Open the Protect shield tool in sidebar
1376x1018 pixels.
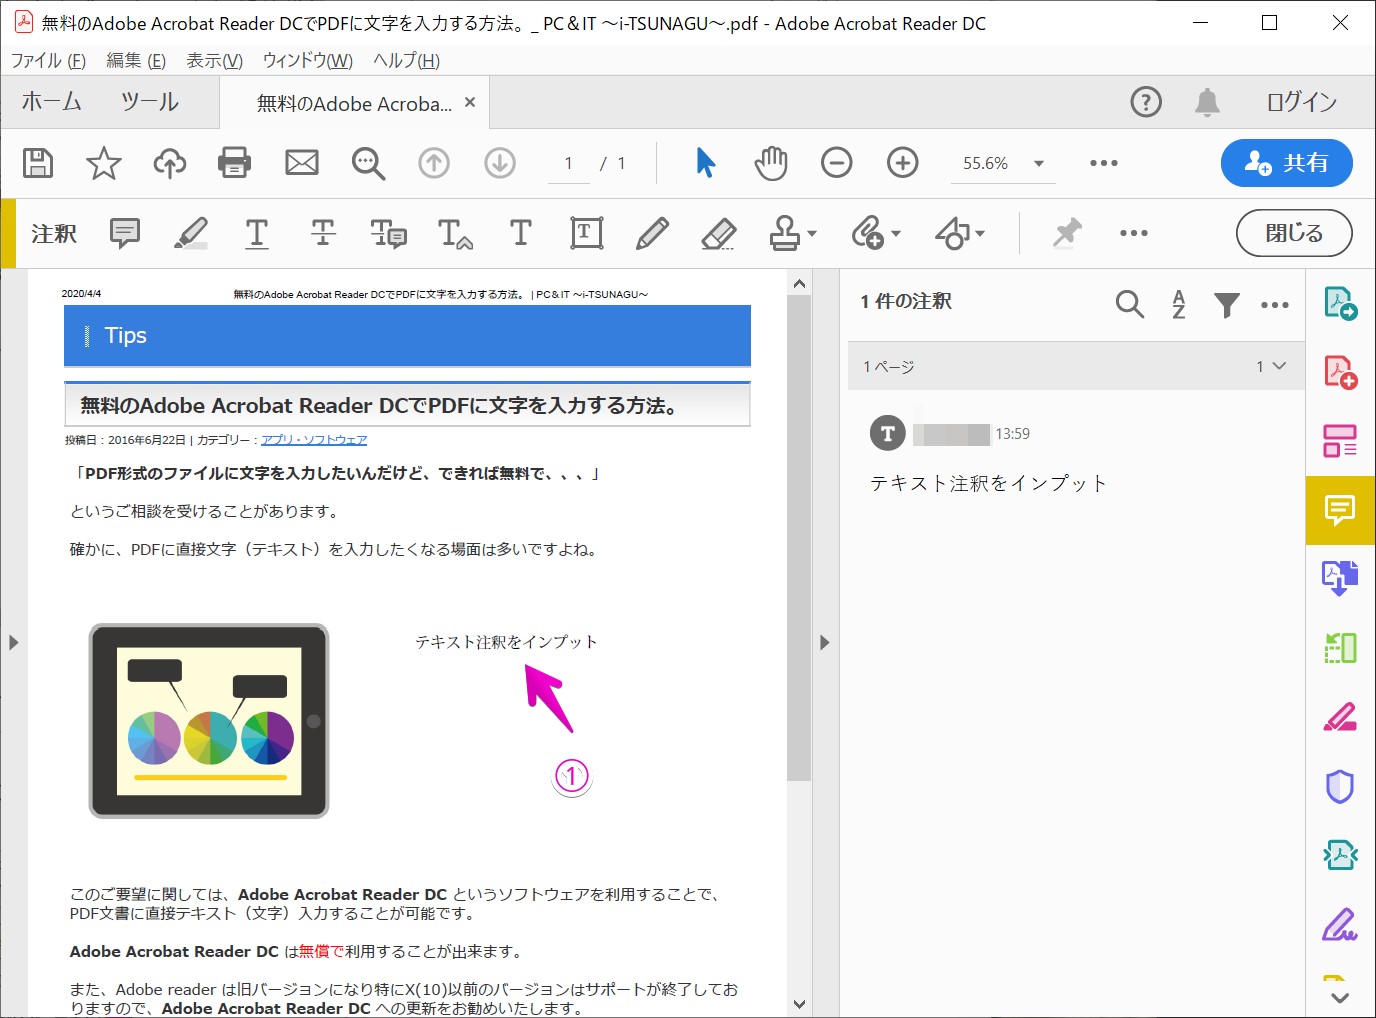pos(1340,787)
